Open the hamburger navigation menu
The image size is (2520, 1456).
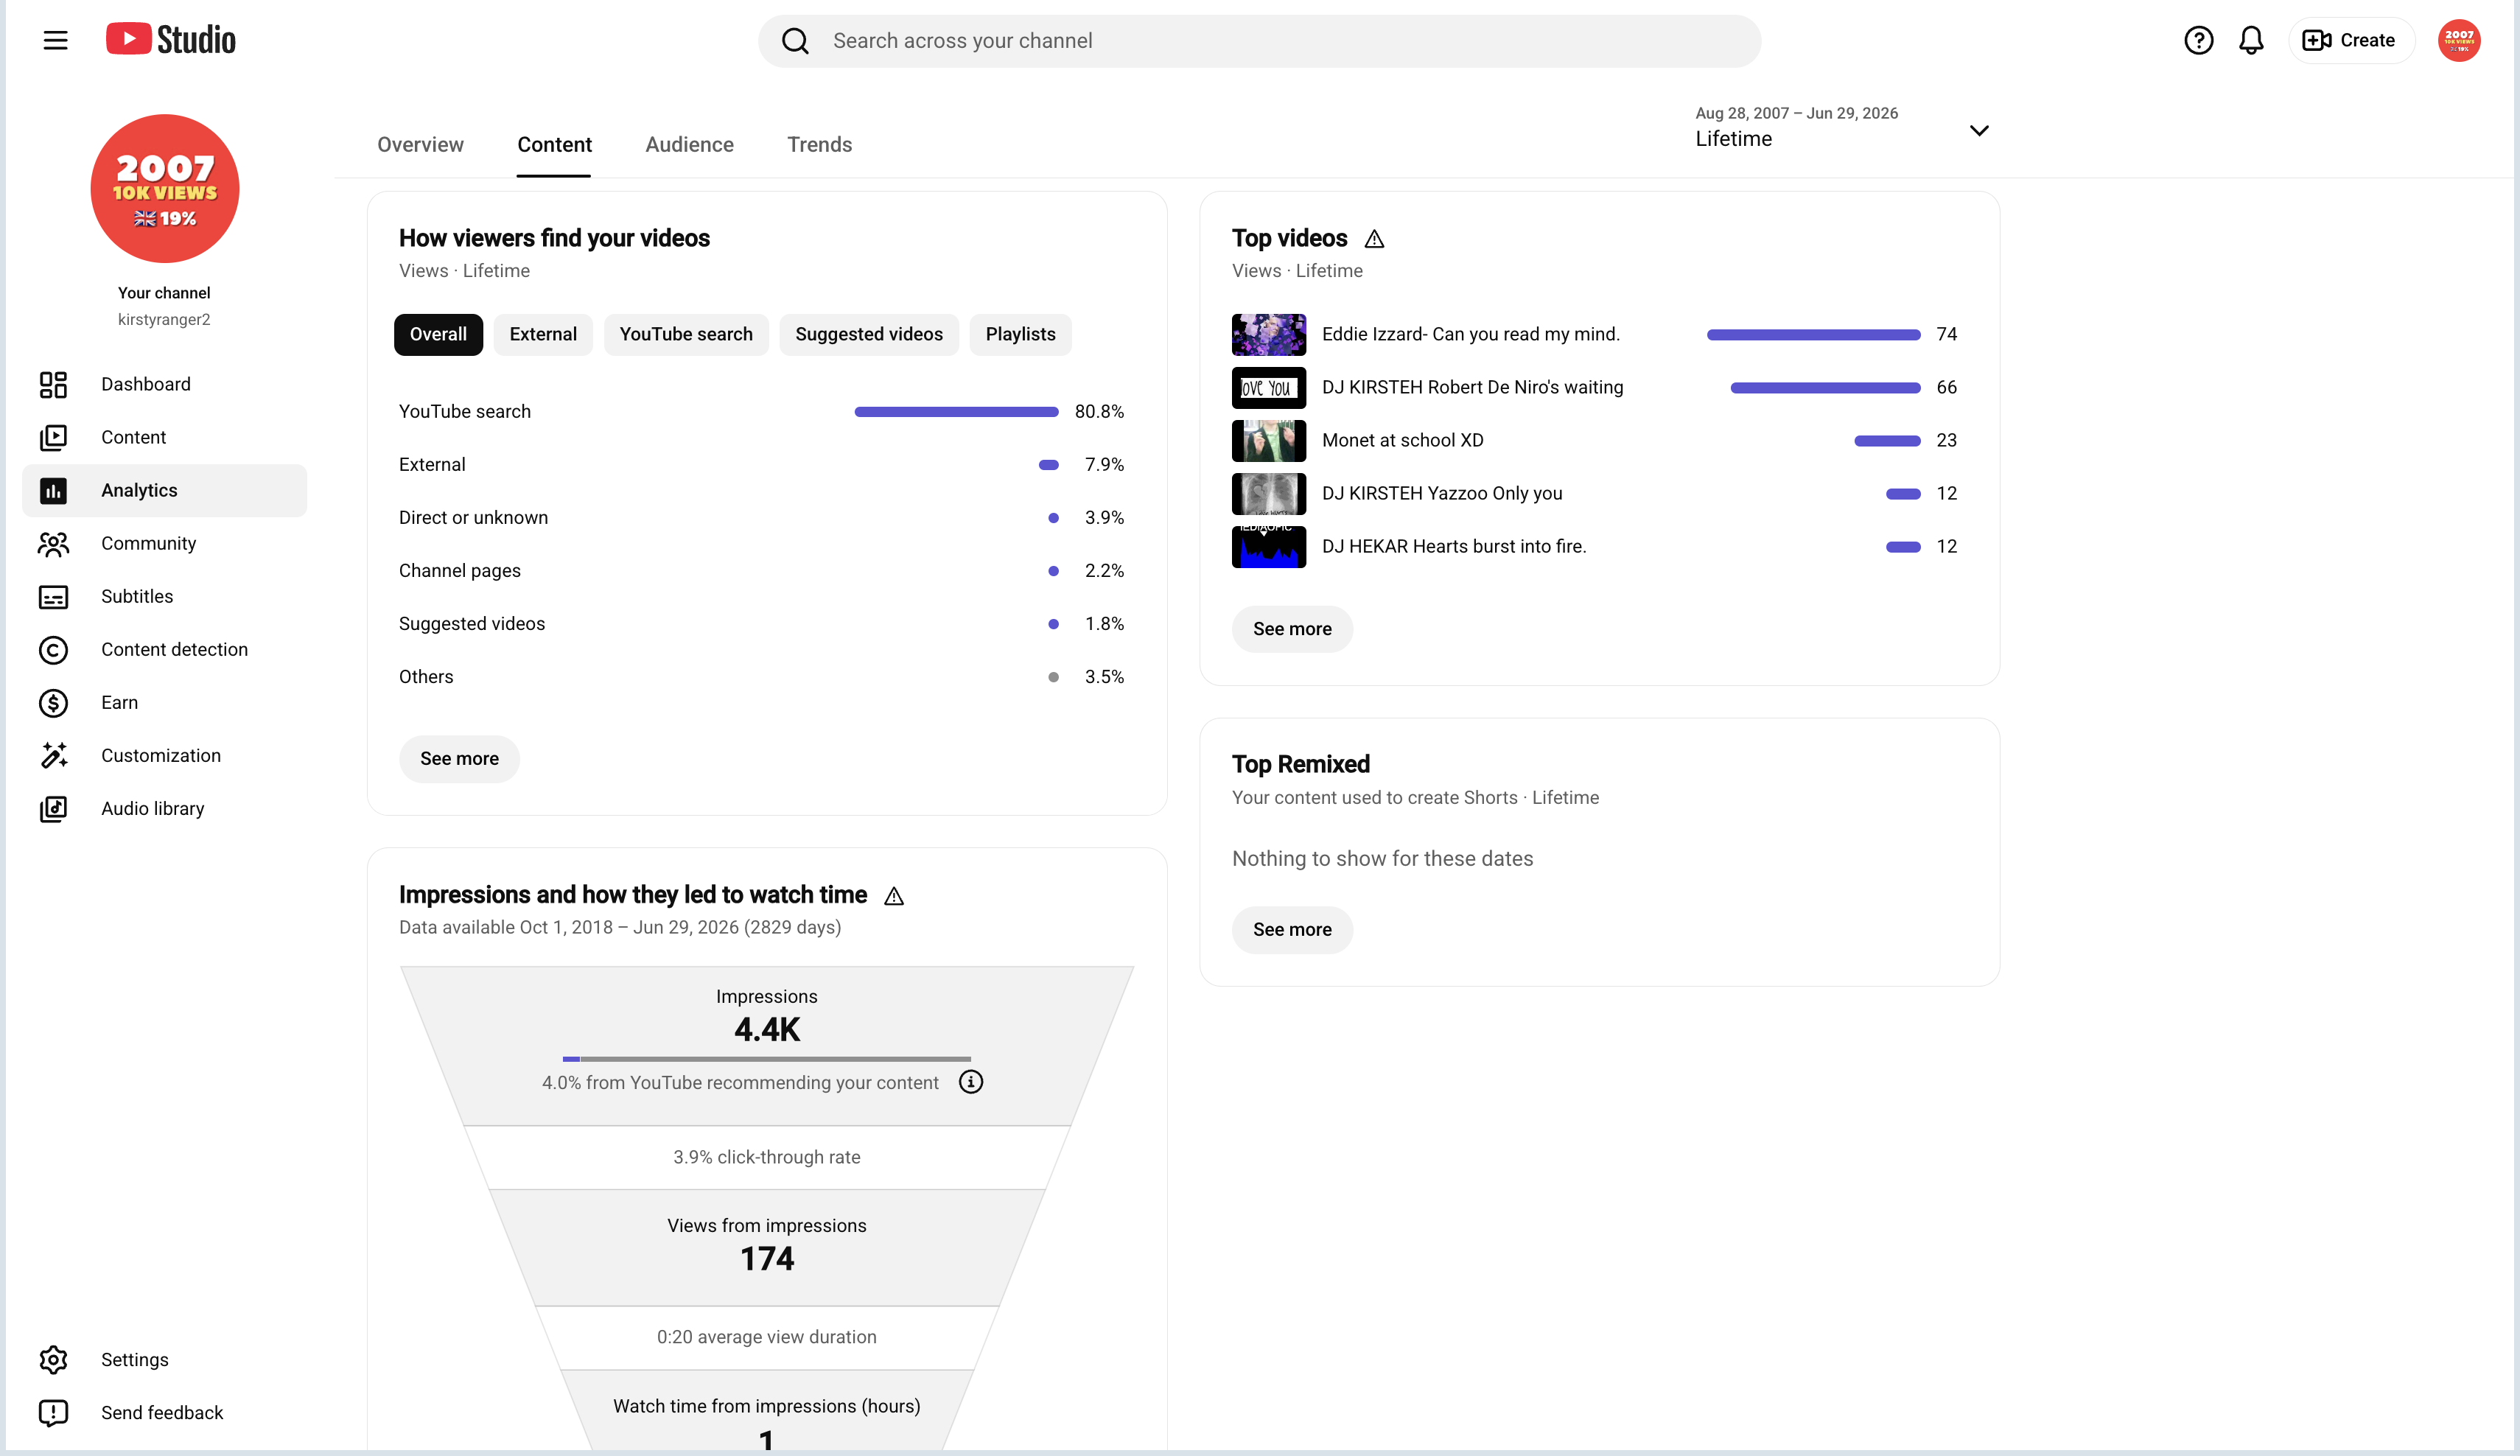coord(55,40)
